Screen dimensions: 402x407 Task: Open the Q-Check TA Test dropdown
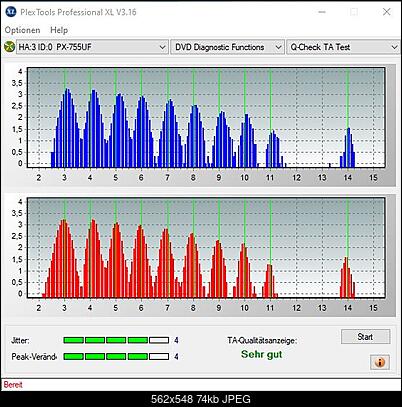pos(343,47)
